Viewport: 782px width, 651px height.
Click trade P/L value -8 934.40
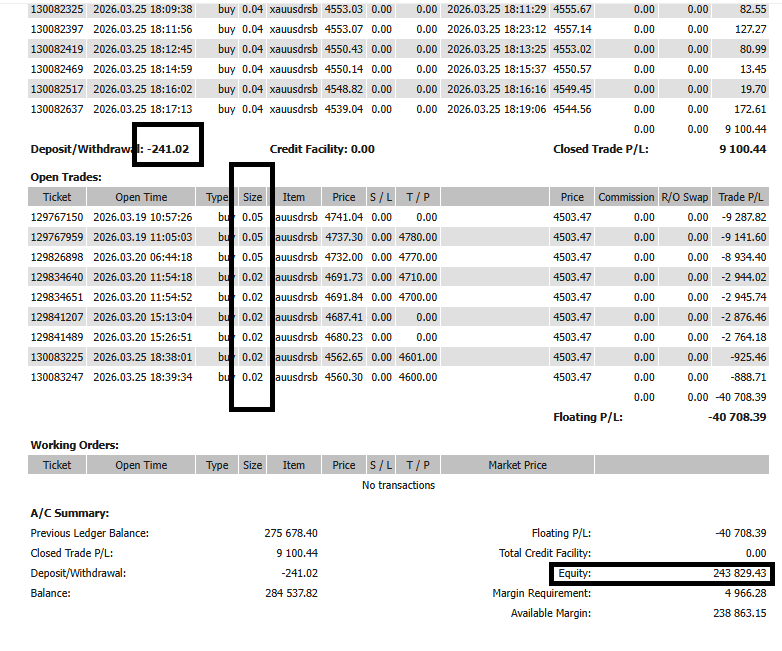coord(744,257)
